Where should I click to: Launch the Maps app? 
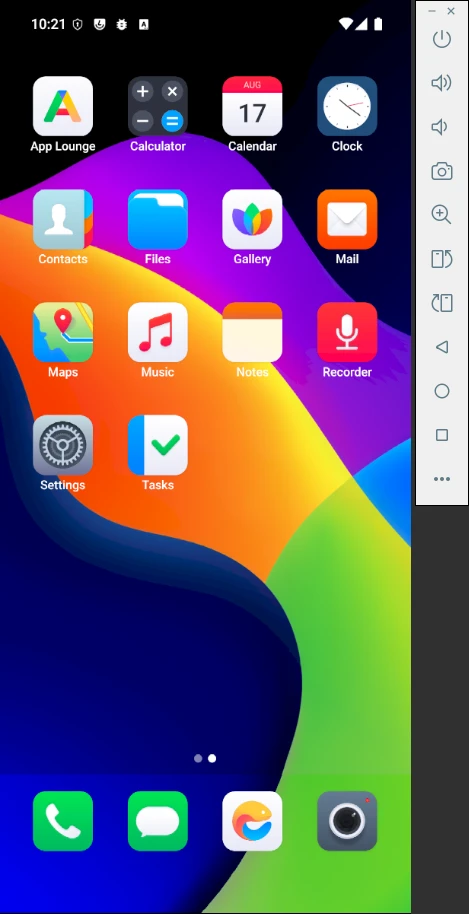63,332
